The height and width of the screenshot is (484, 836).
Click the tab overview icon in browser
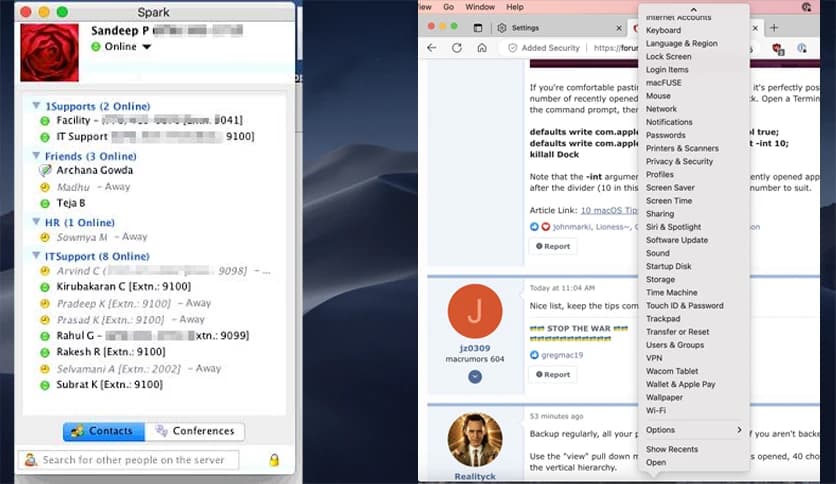coord(477,28)
